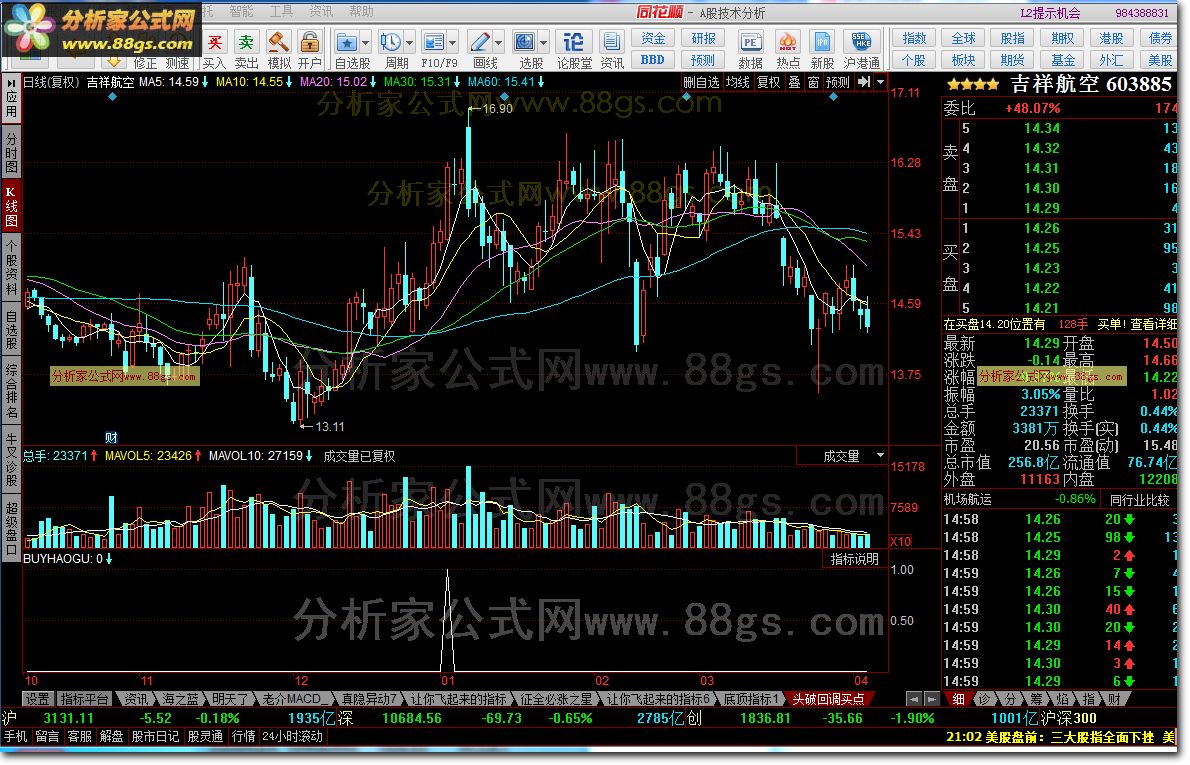1190x765 pixels.
Task: Open the dropdown arrow next to 预测 above chart
Action: click(x=880, y=82)
